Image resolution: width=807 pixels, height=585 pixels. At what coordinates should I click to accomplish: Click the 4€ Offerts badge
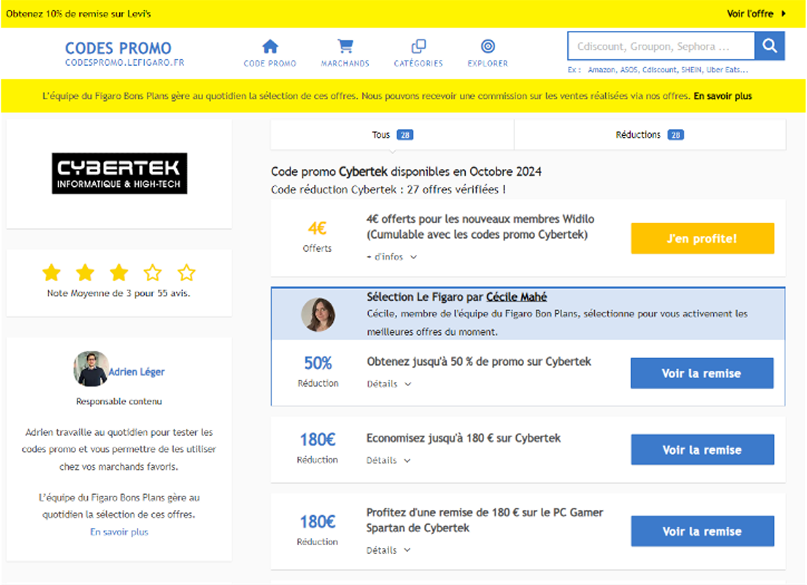pyautogui.click(x=318, y=237)
